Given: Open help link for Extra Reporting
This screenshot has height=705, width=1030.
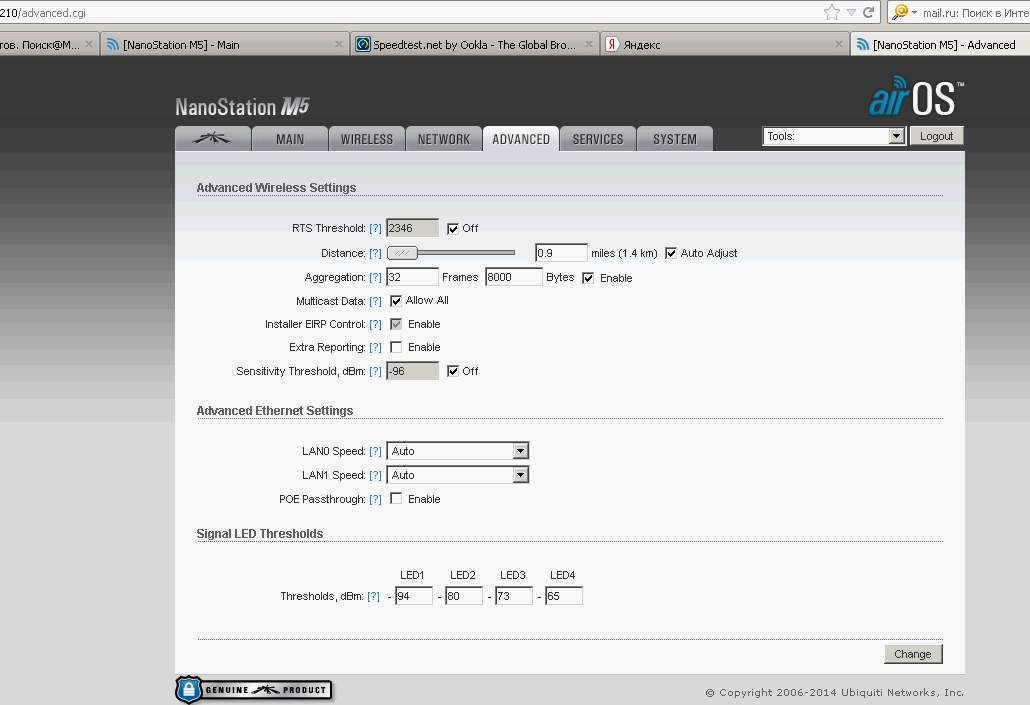Looking at the screenshot, I should pyautogui.click(x=375, y=347).
